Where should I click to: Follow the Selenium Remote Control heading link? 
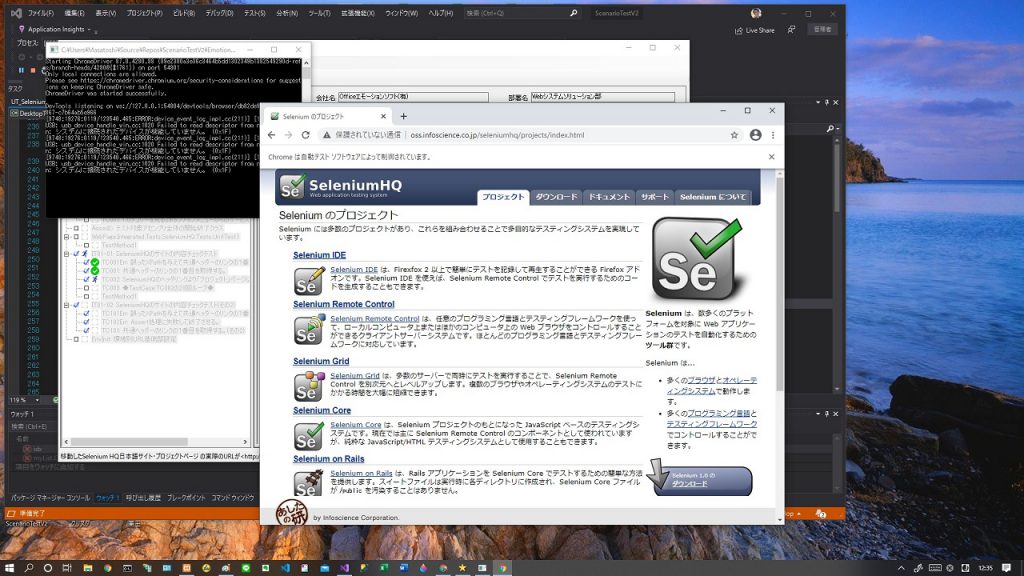click(344, 304)
